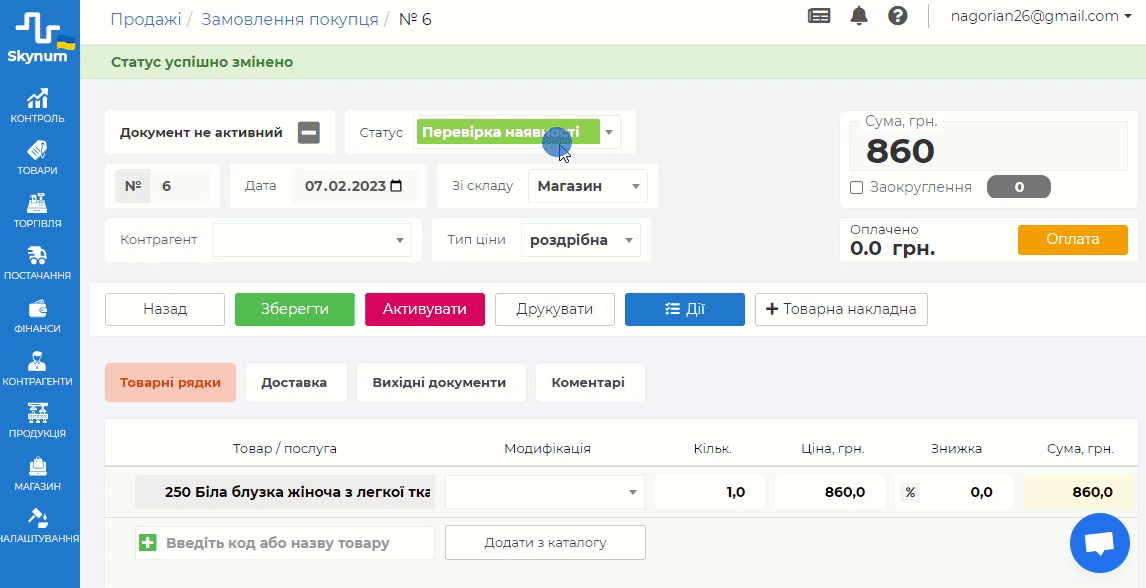Click the list icon in the header

819,16
